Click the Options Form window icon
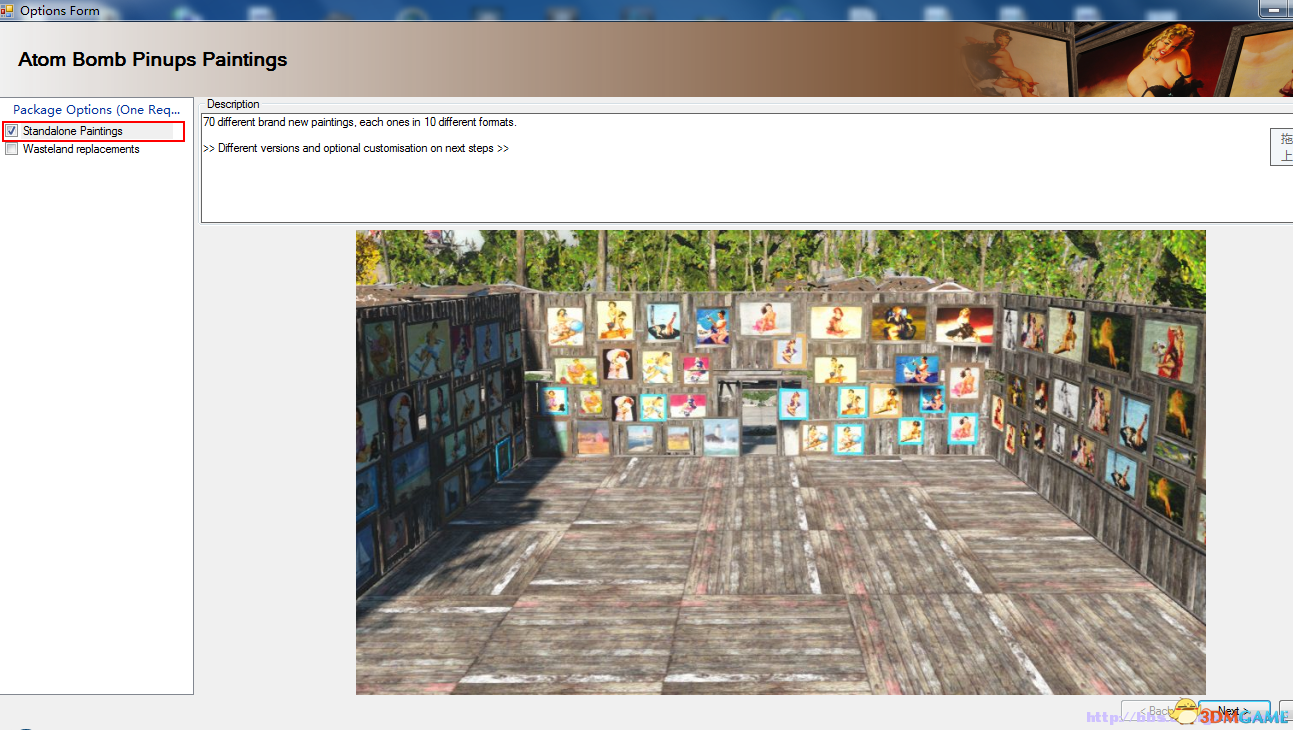 pyautogui.click(x=7, y=10)
